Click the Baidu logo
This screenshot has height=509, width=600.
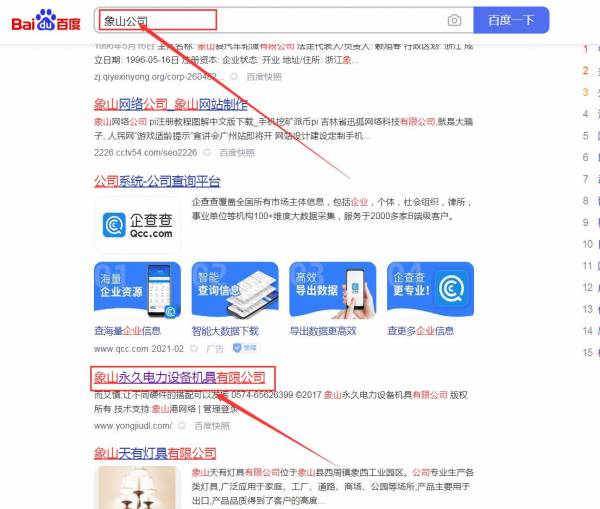tap(46, 21)
